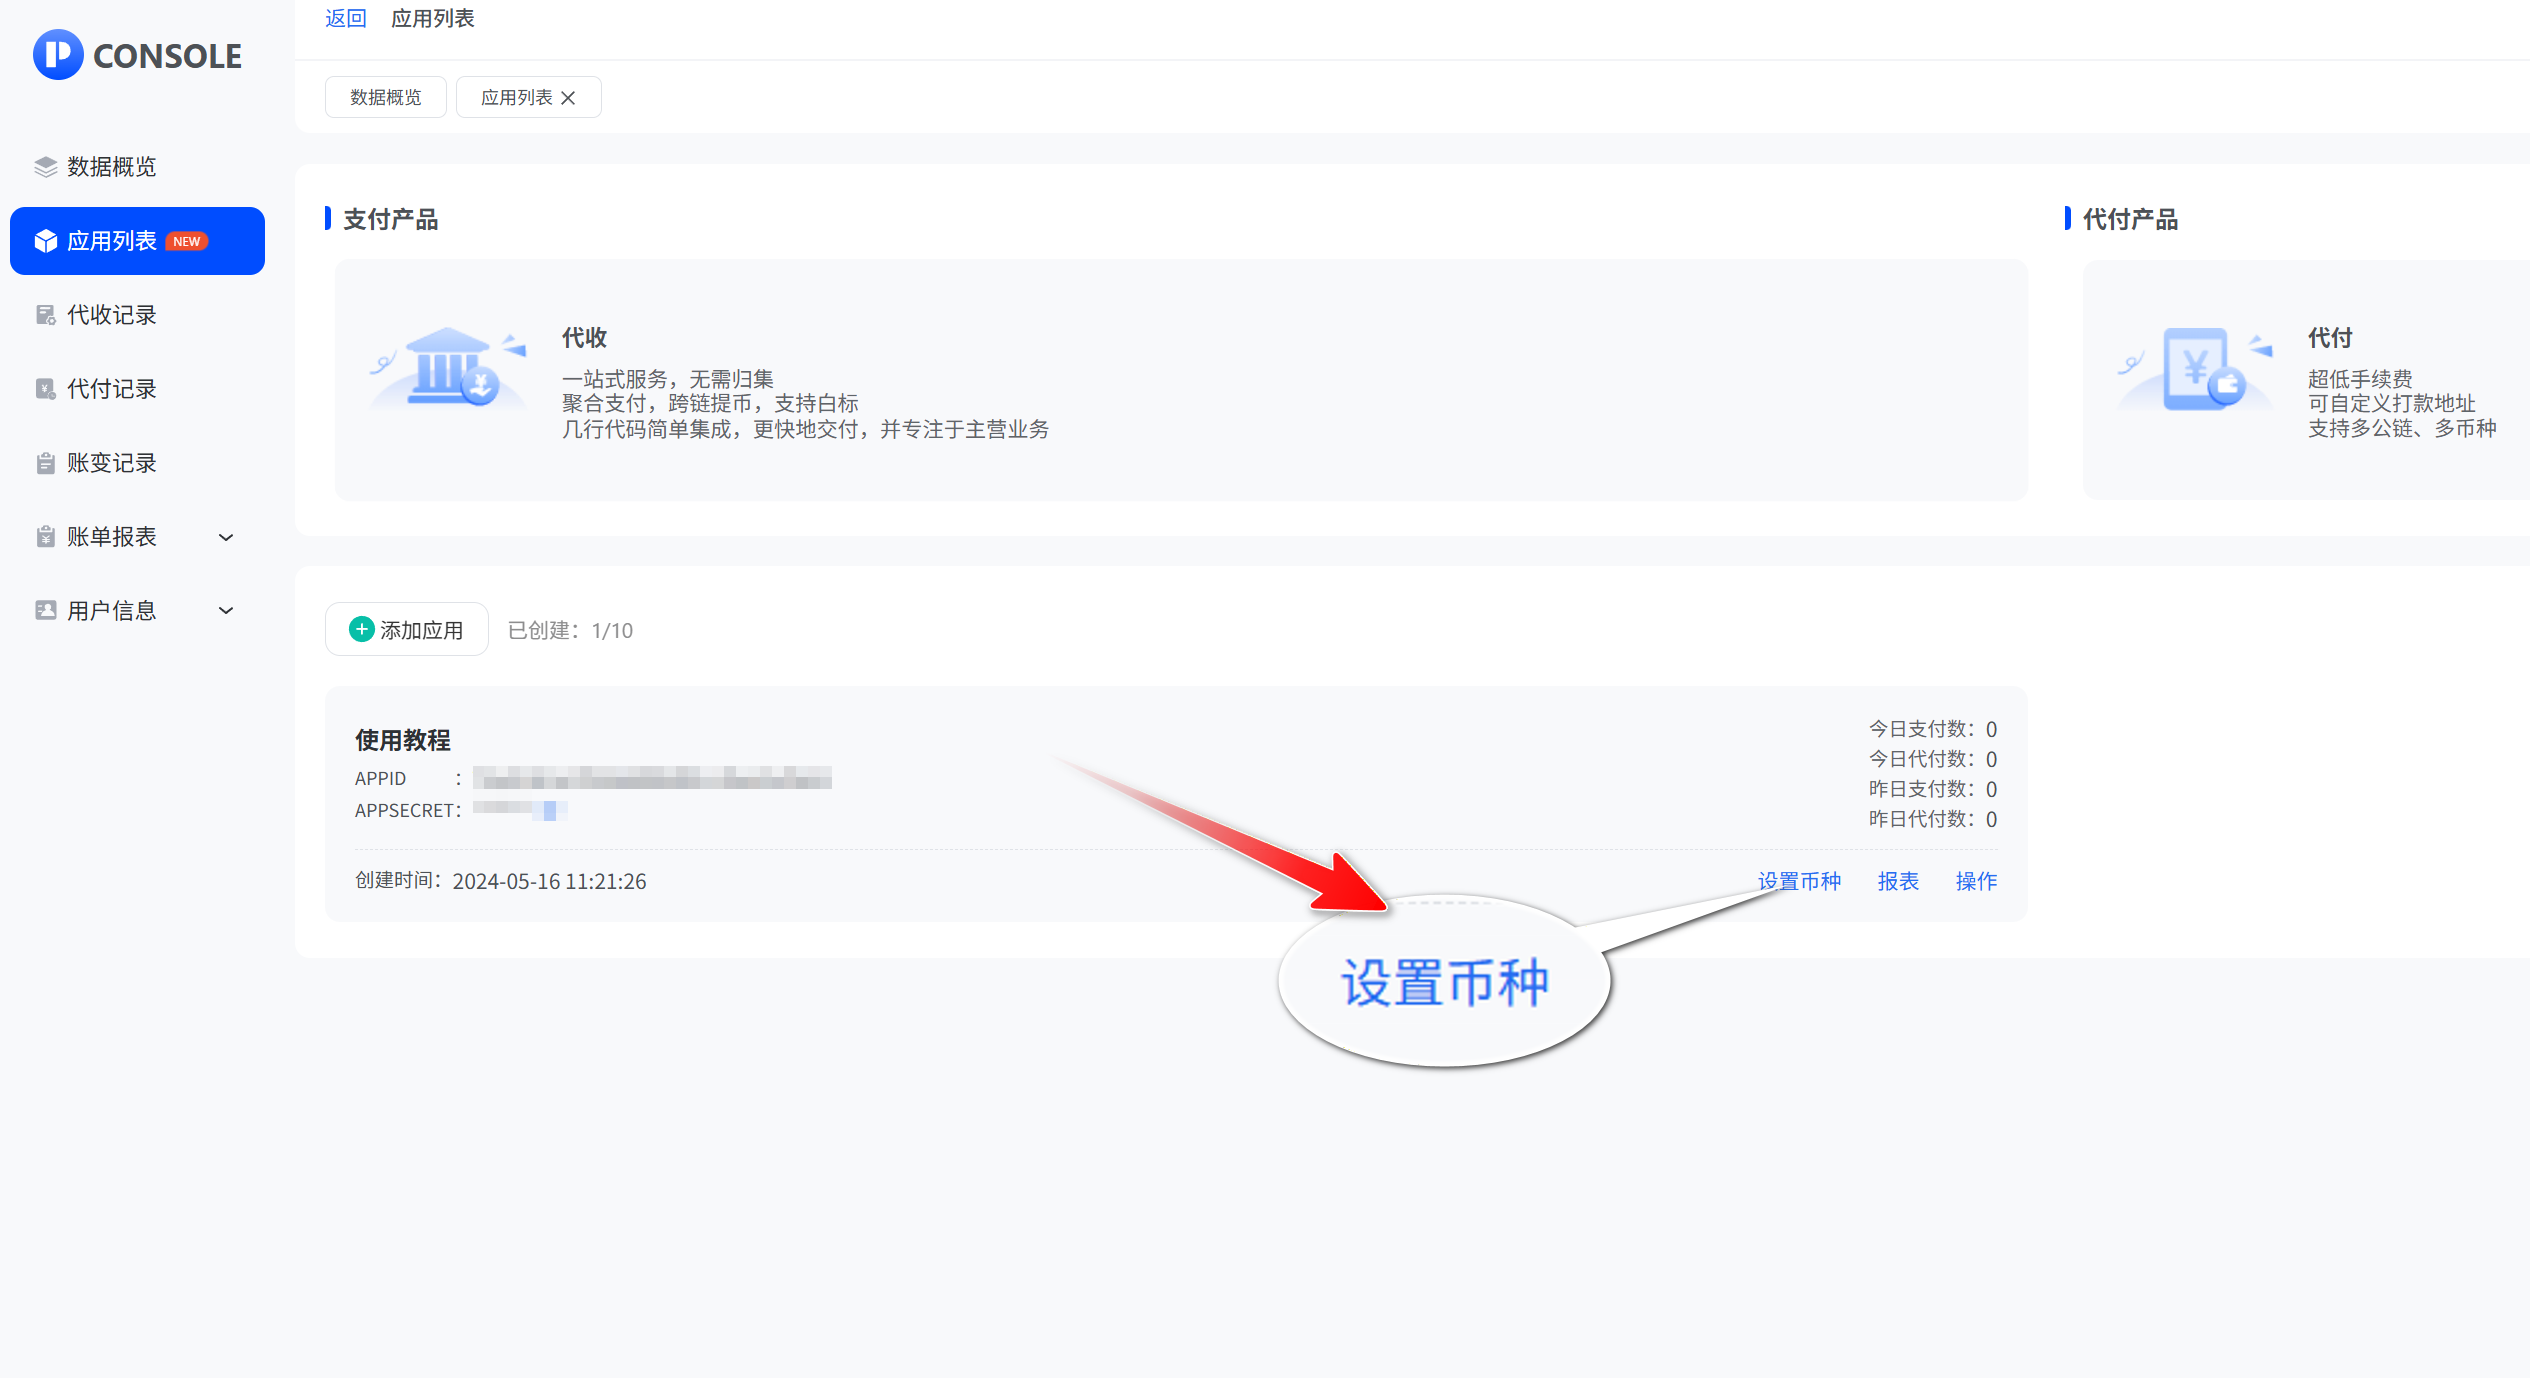2530x1378 pixels.
Task: Click the 返回 link at top
Action: point(345,18)
